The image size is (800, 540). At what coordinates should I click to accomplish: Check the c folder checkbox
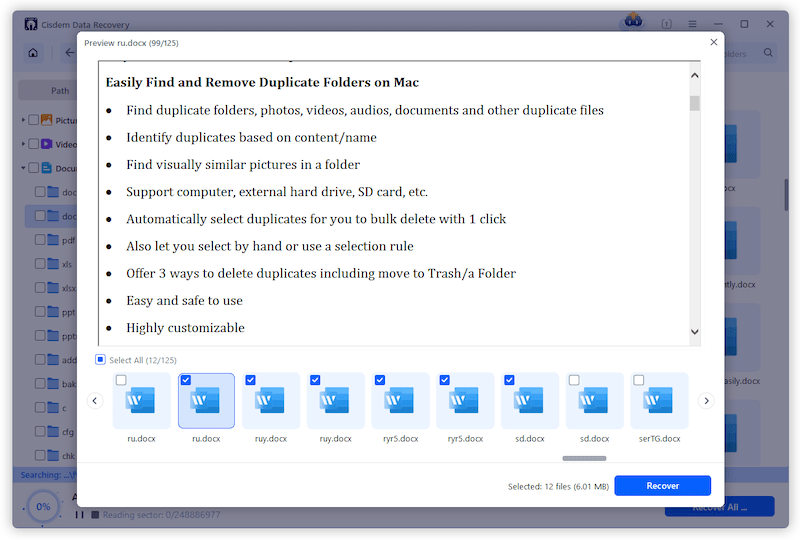coord(40,408)
